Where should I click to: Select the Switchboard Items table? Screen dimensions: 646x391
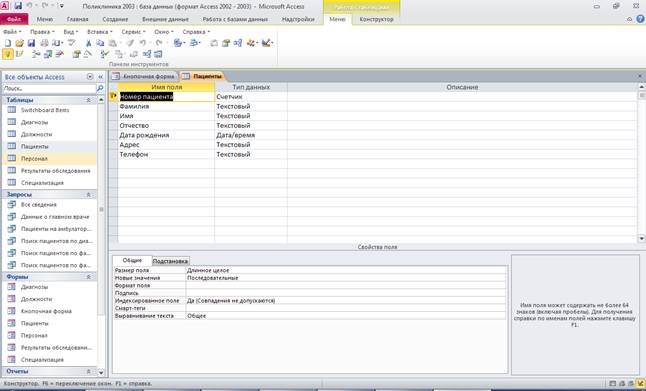(x=49, y=110)
